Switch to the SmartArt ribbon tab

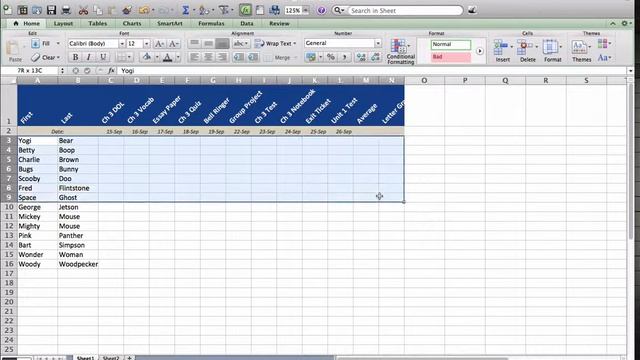click(170, 24)
